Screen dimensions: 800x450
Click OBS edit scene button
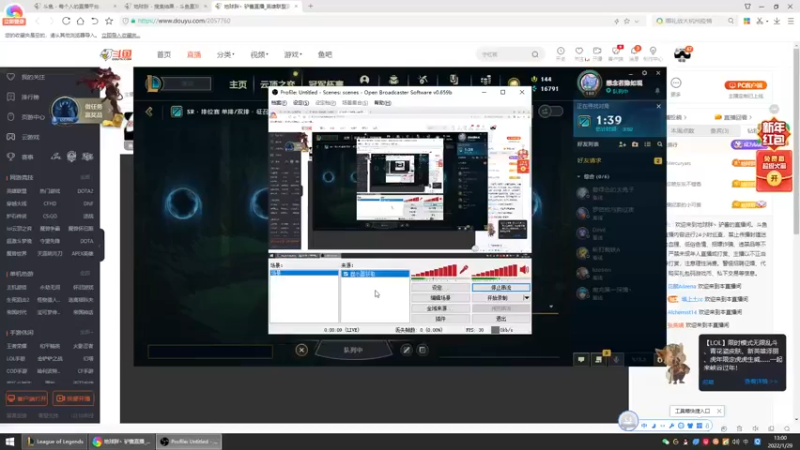[440, 297]
